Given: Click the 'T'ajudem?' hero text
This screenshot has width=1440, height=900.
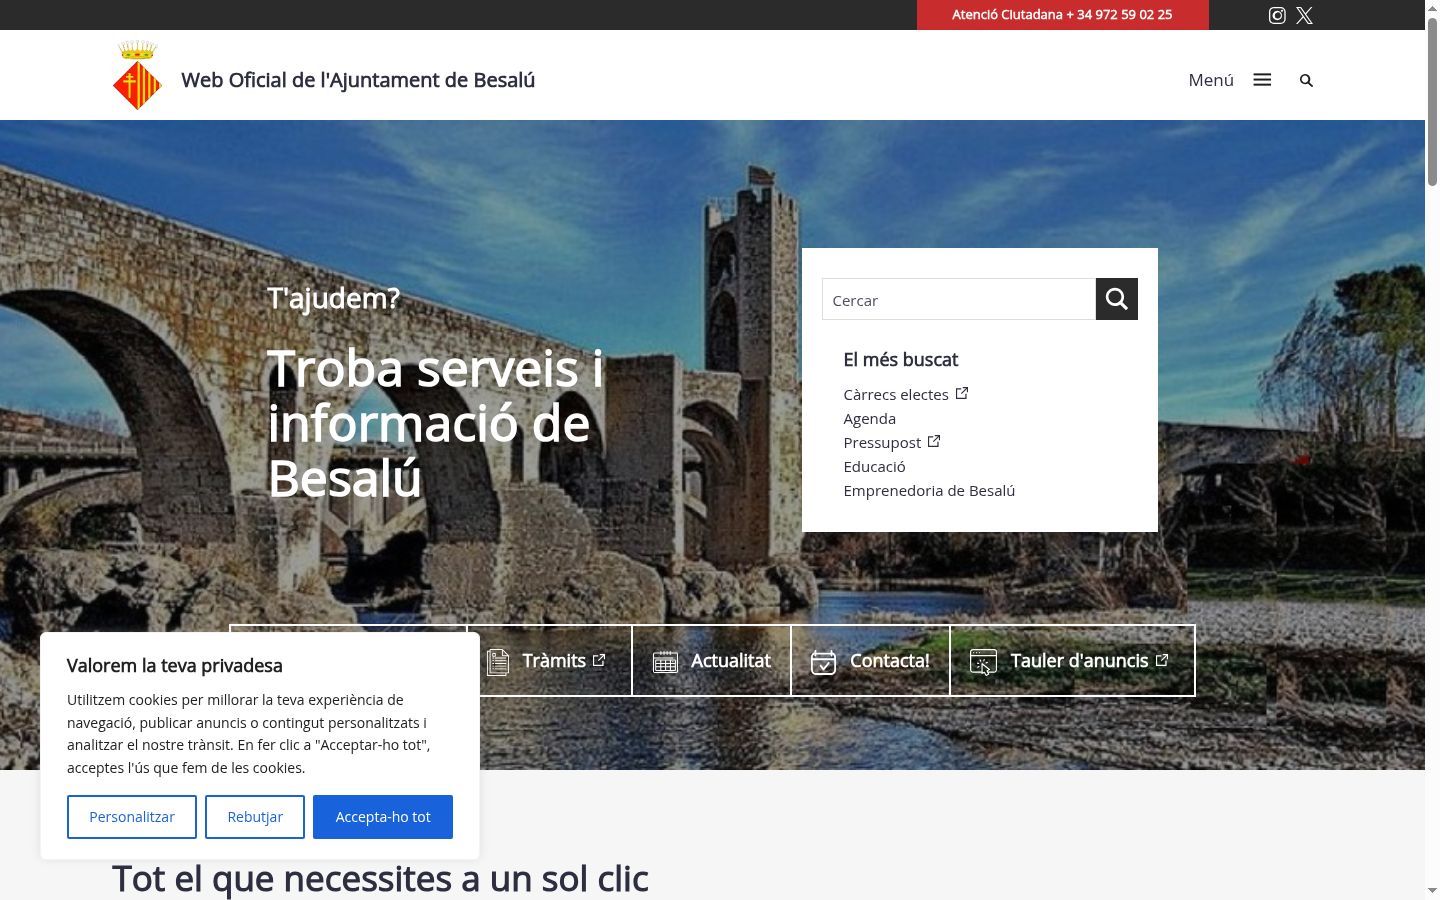Looking at the screenshot, I should pyautogui.click(x=334, y=298).
